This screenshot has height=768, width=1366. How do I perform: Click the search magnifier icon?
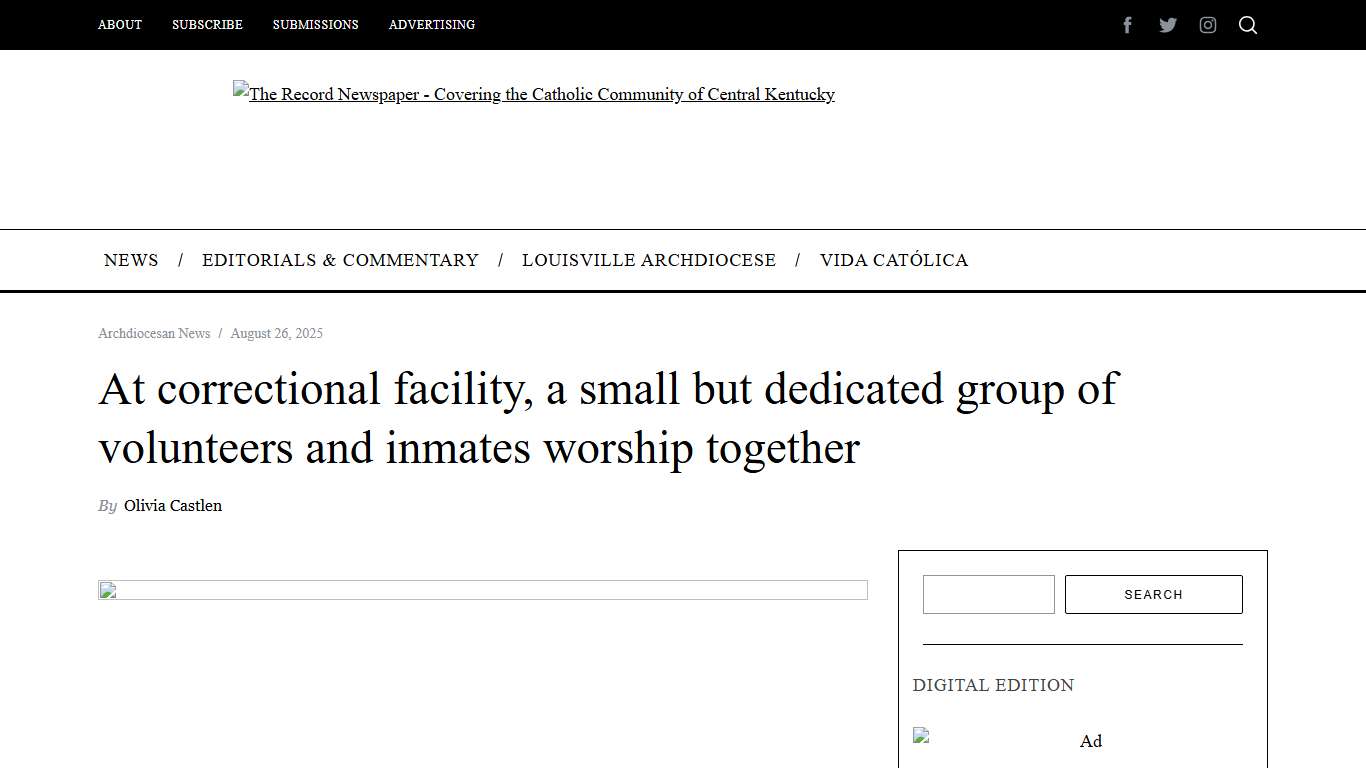coord(1248,24)
